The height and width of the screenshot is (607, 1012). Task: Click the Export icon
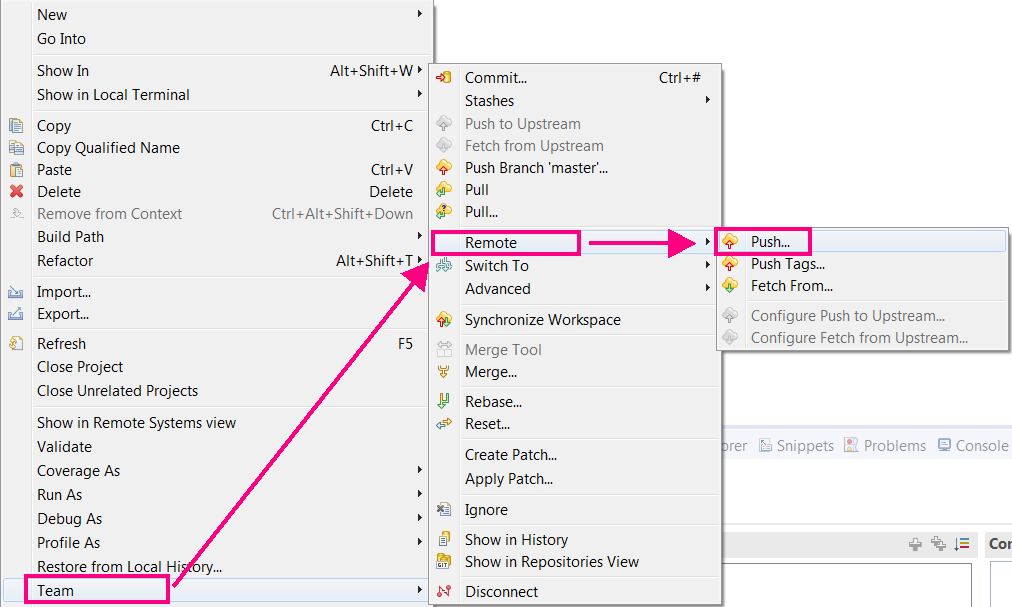(16, 314)
